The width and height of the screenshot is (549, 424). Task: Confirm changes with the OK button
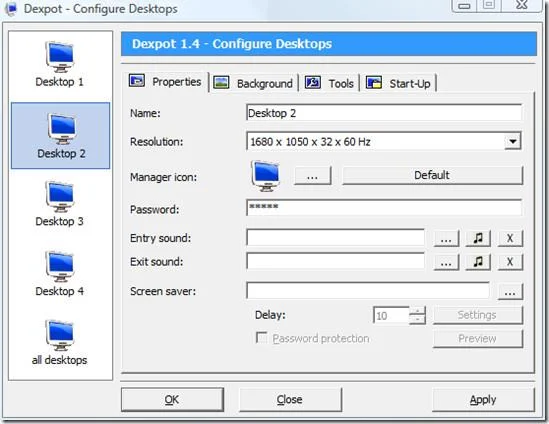click(x=172, y=399)
